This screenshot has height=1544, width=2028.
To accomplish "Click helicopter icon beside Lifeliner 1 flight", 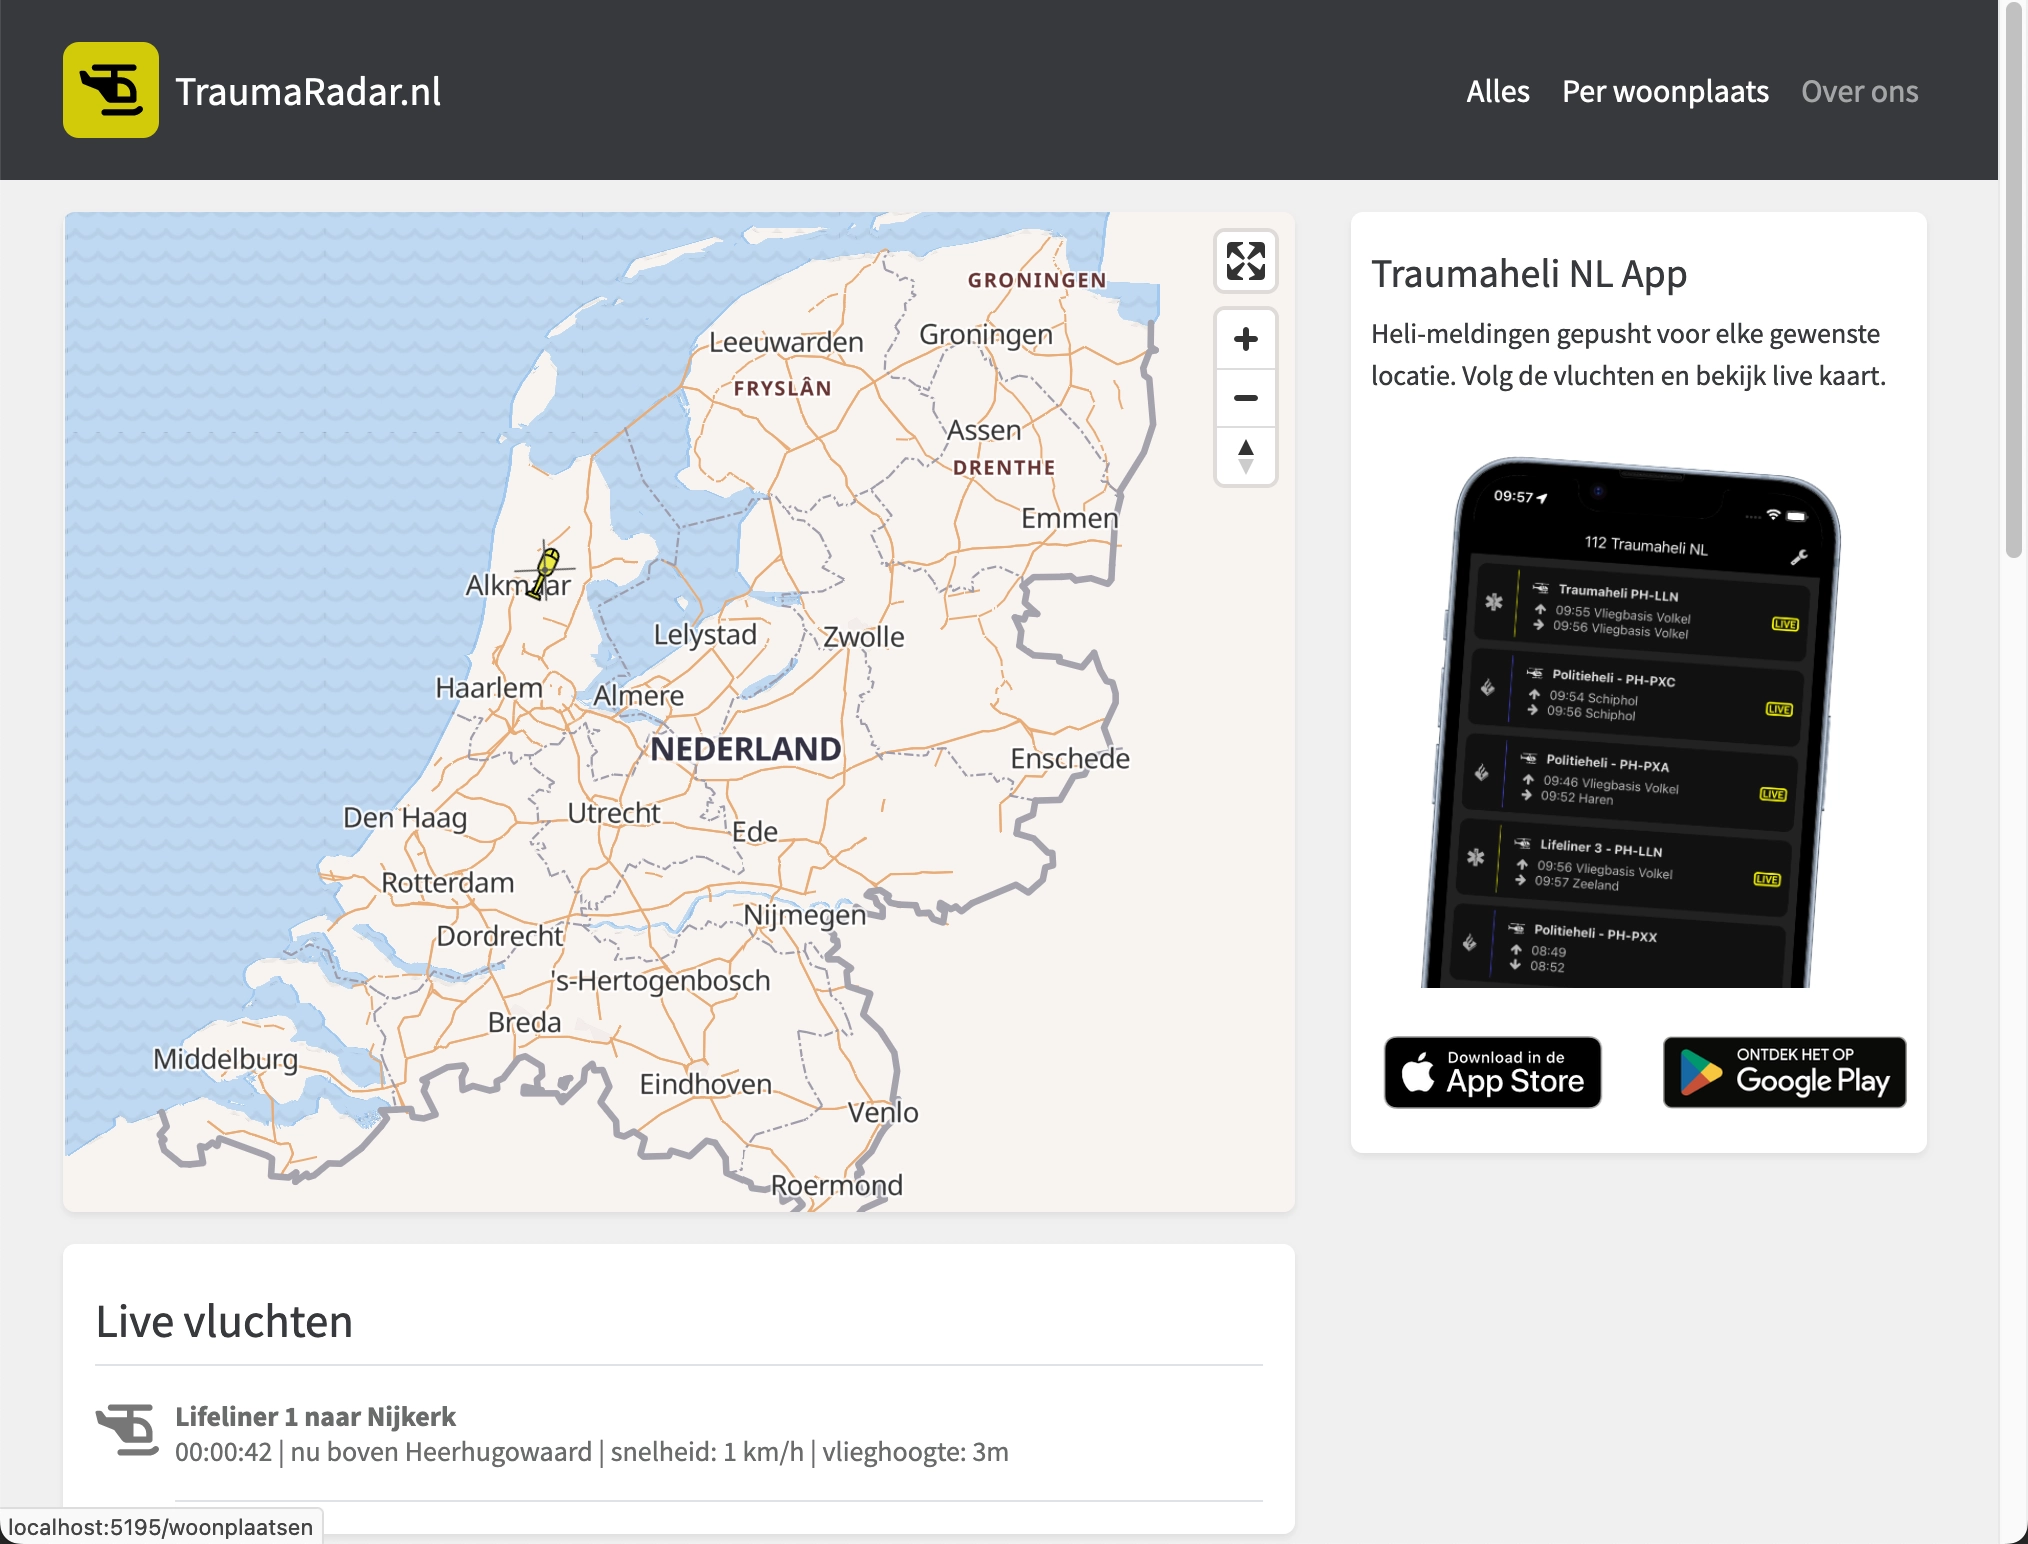I will [127, 1430].
